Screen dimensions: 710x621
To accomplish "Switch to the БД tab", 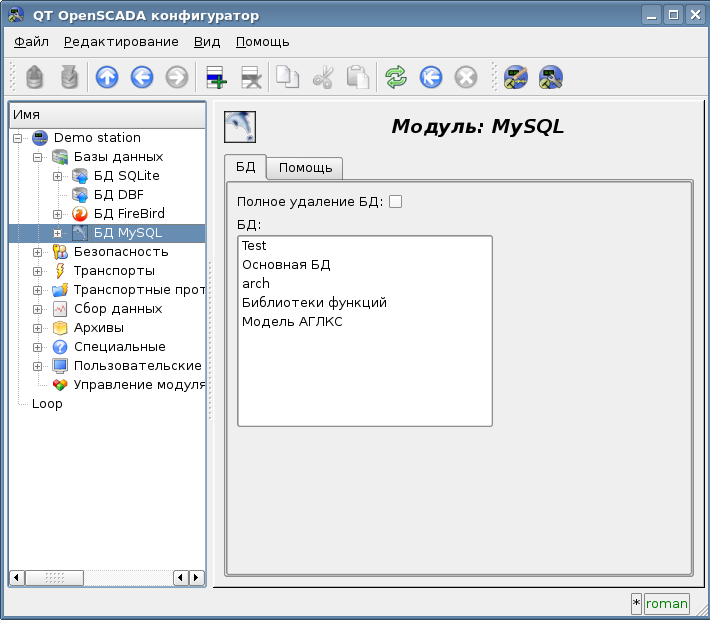I will point(245,167).
